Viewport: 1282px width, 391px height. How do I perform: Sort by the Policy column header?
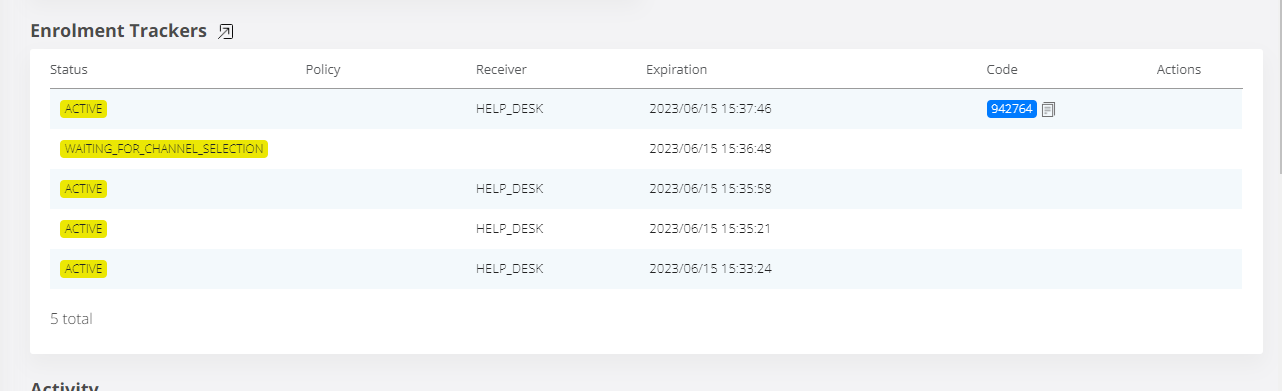323,70
